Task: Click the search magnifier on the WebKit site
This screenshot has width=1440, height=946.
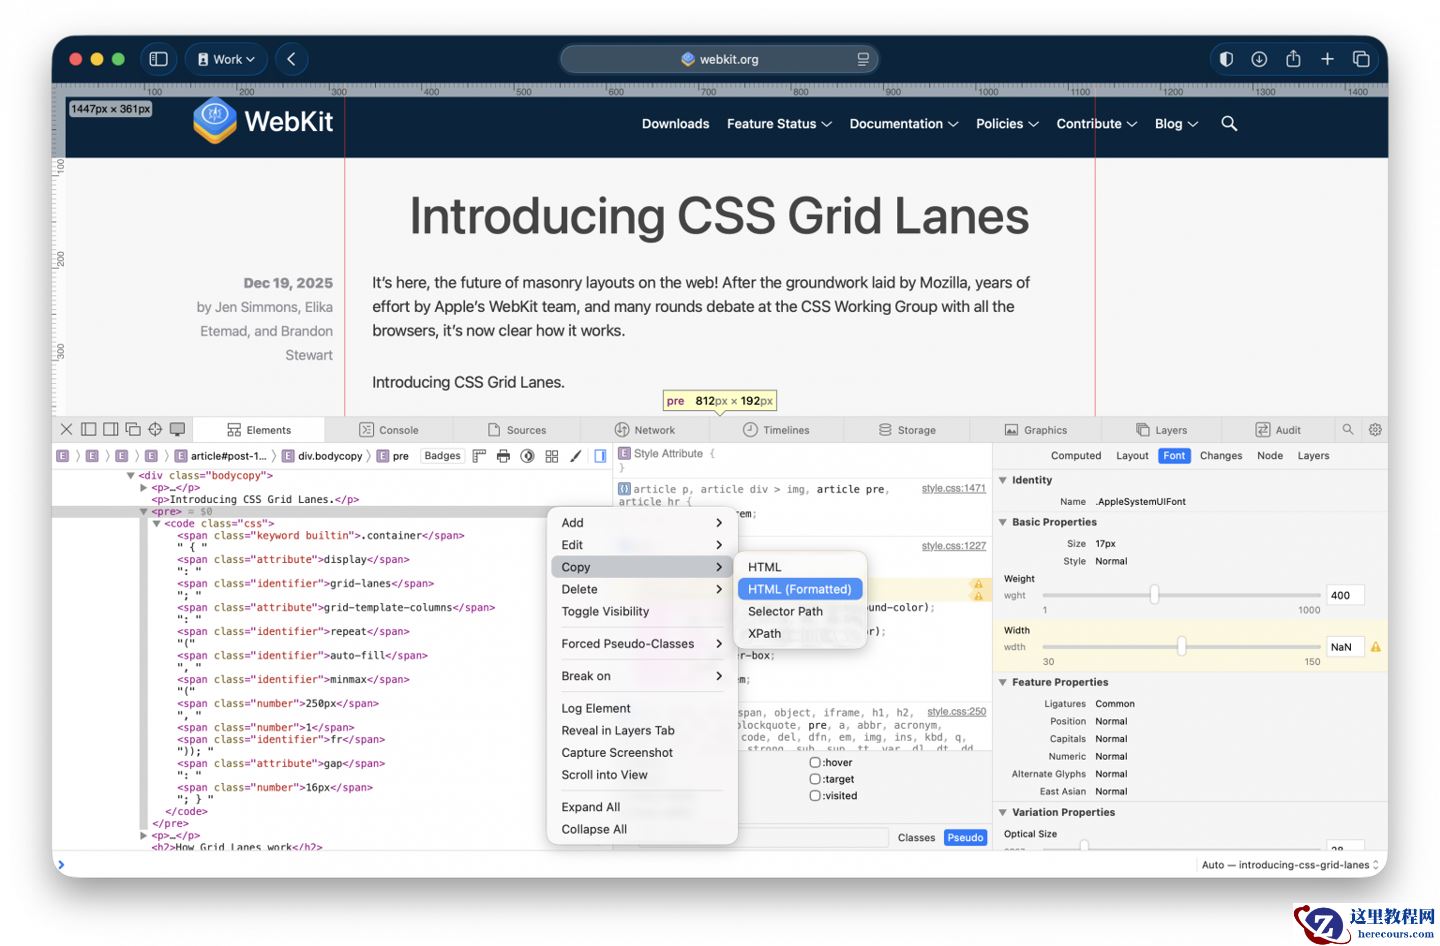Action: click(1229, 124)
